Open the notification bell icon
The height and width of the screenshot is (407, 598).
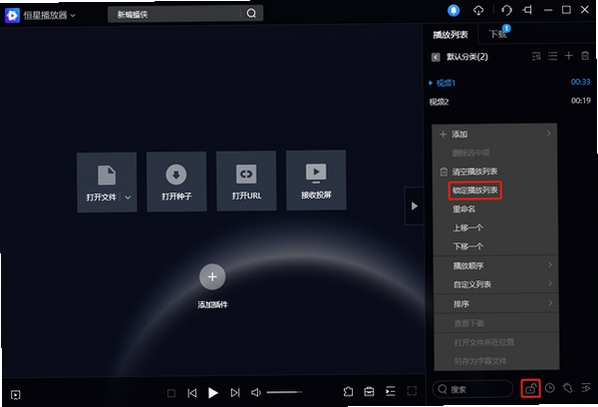click(x=453, y=10)
